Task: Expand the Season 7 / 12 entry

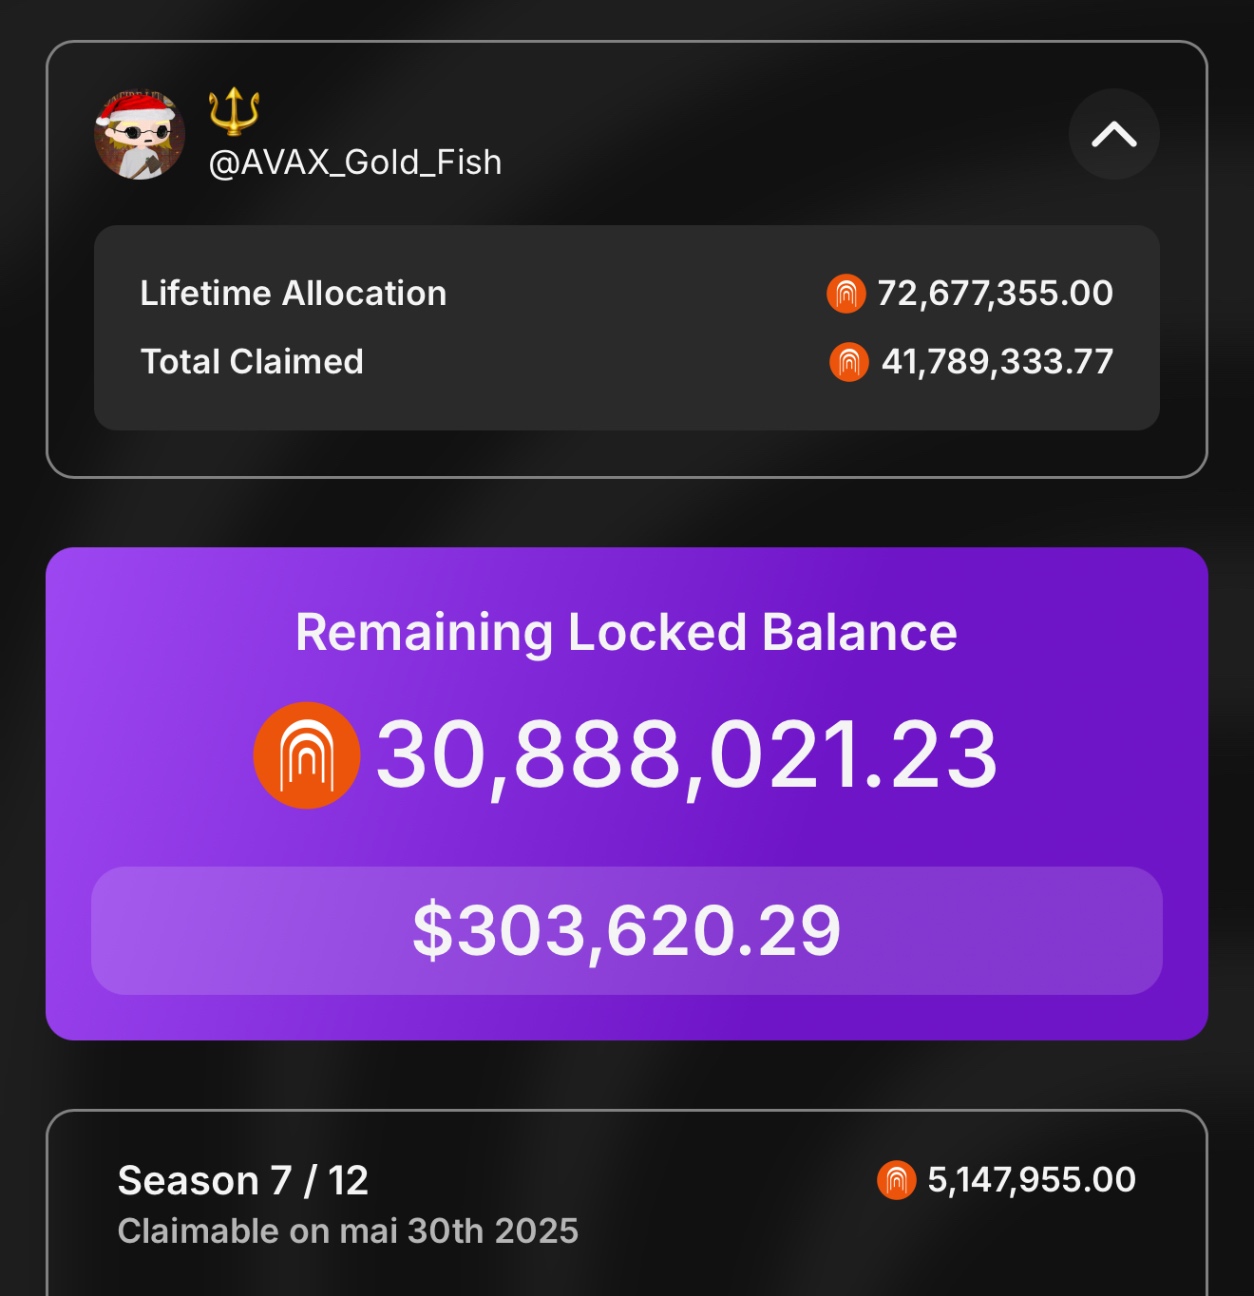Action: point(243,1180)
